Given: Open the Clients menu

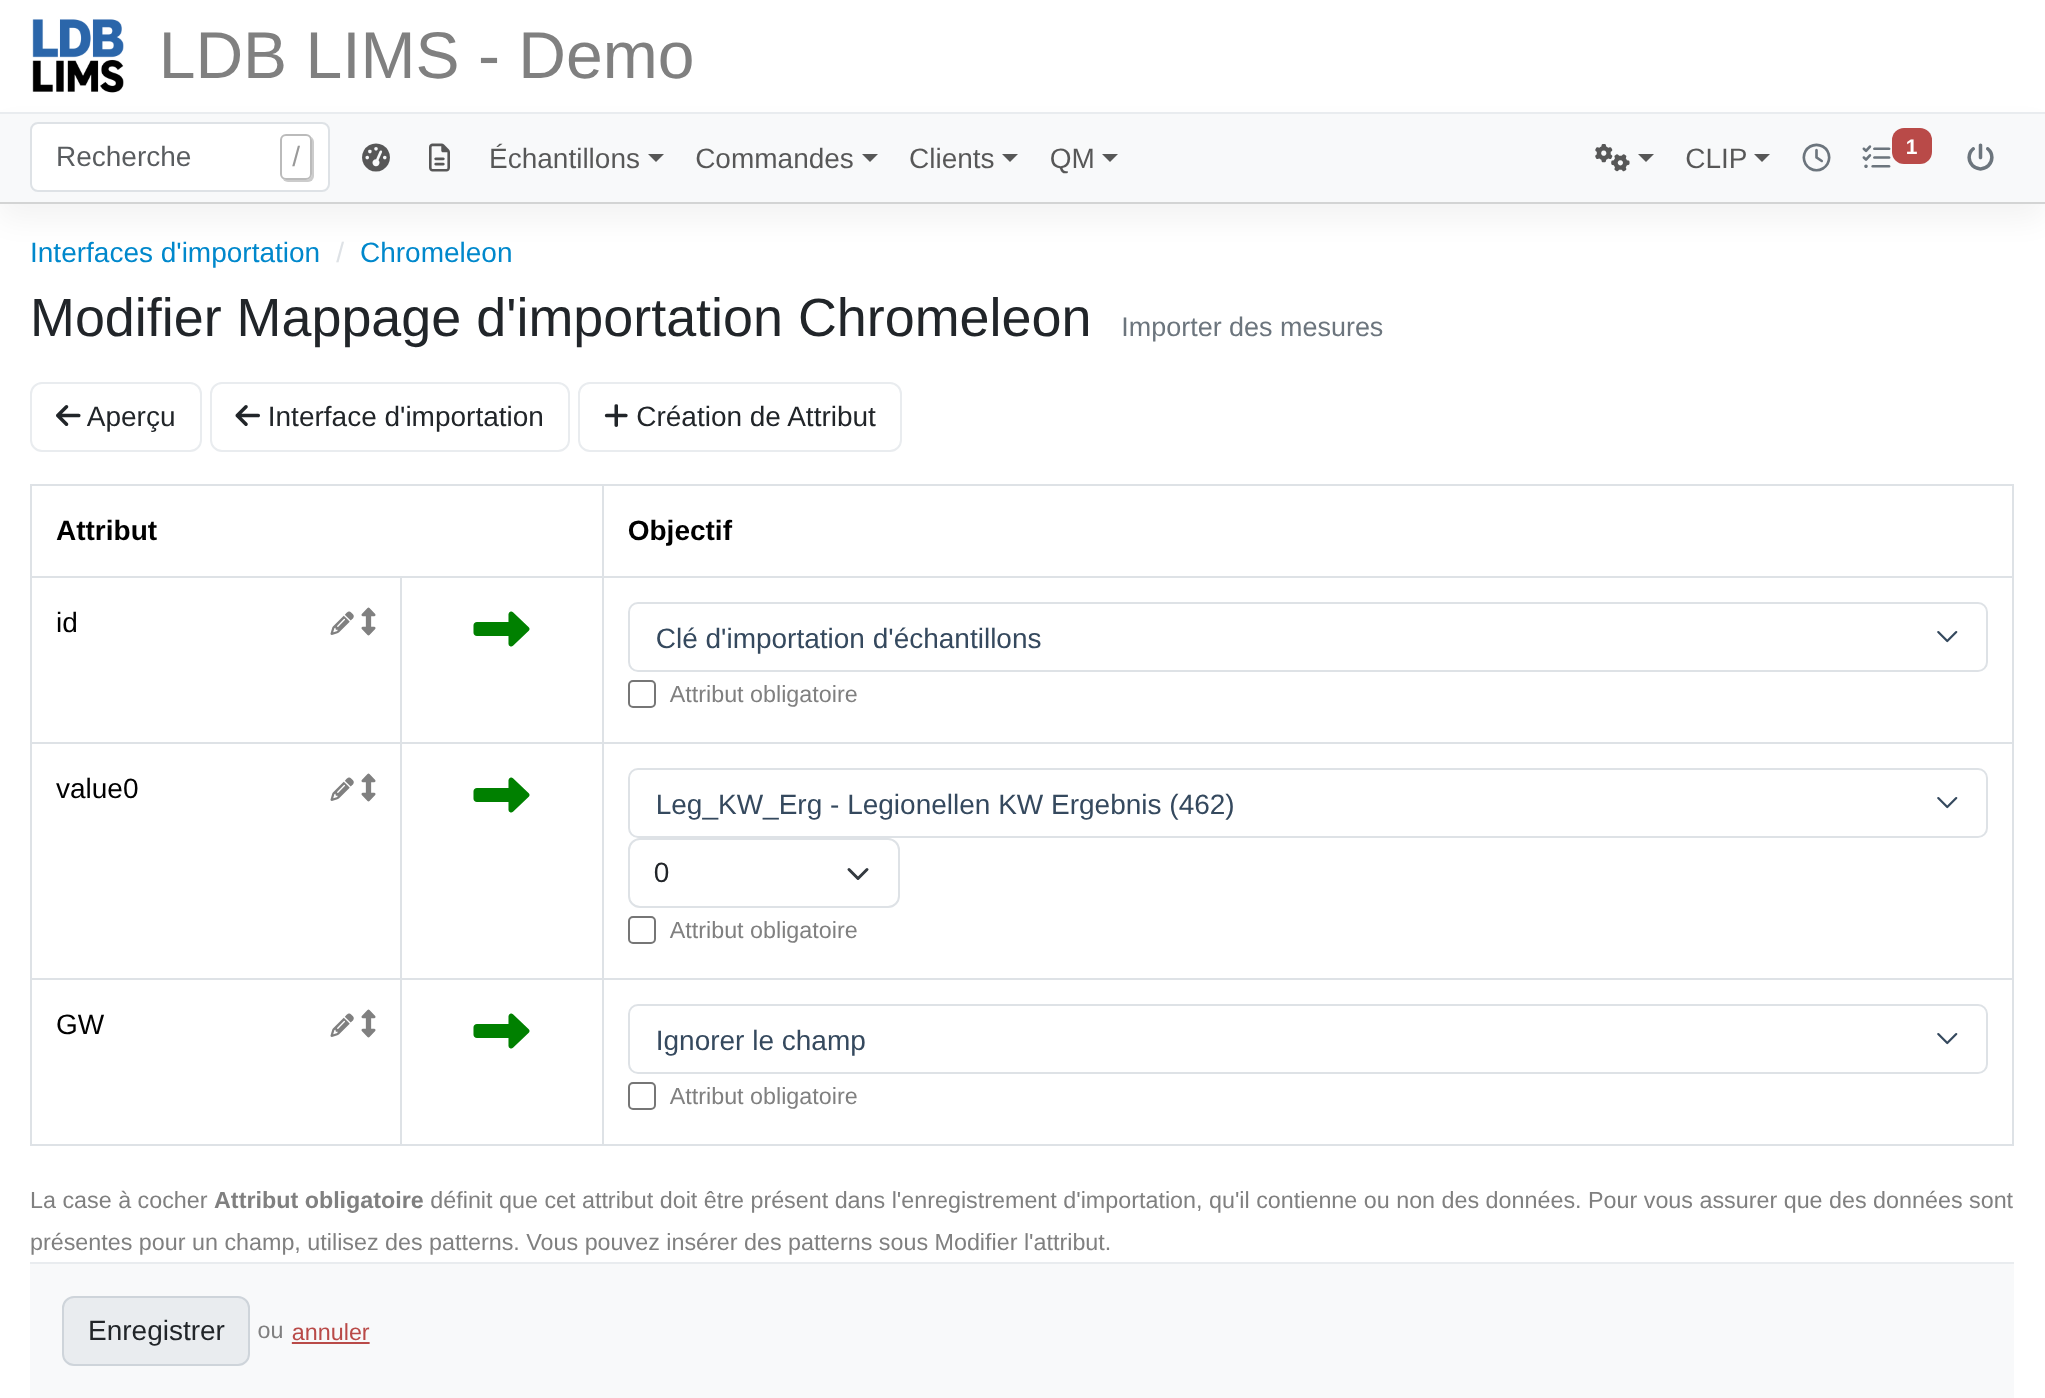Looking at the screenshot, I should (x=963, y=158).
